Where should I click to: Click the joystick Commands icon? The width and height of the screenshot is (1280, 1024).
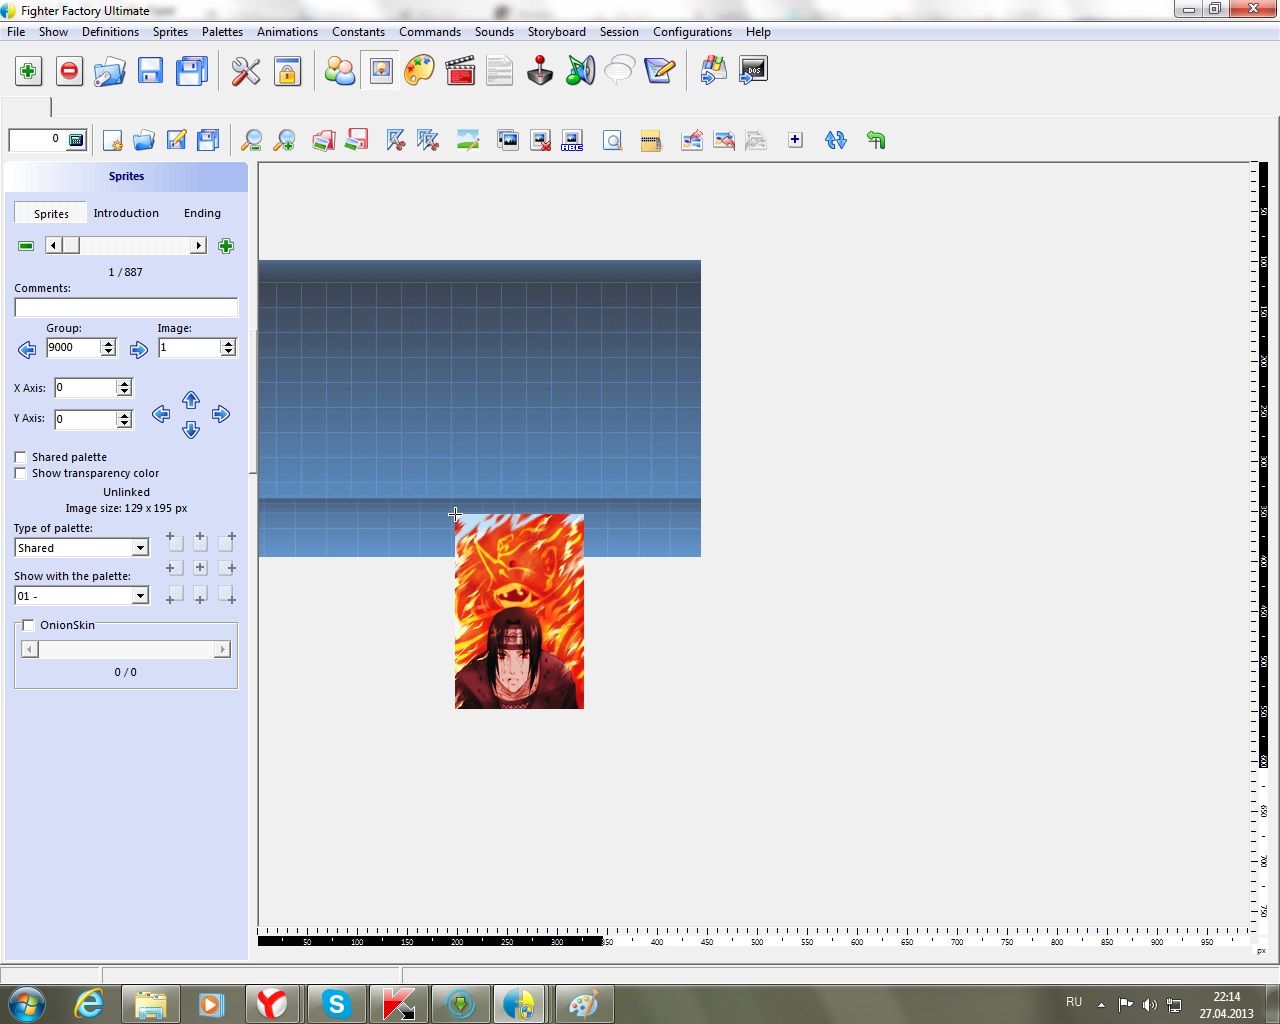pos(540,71)
